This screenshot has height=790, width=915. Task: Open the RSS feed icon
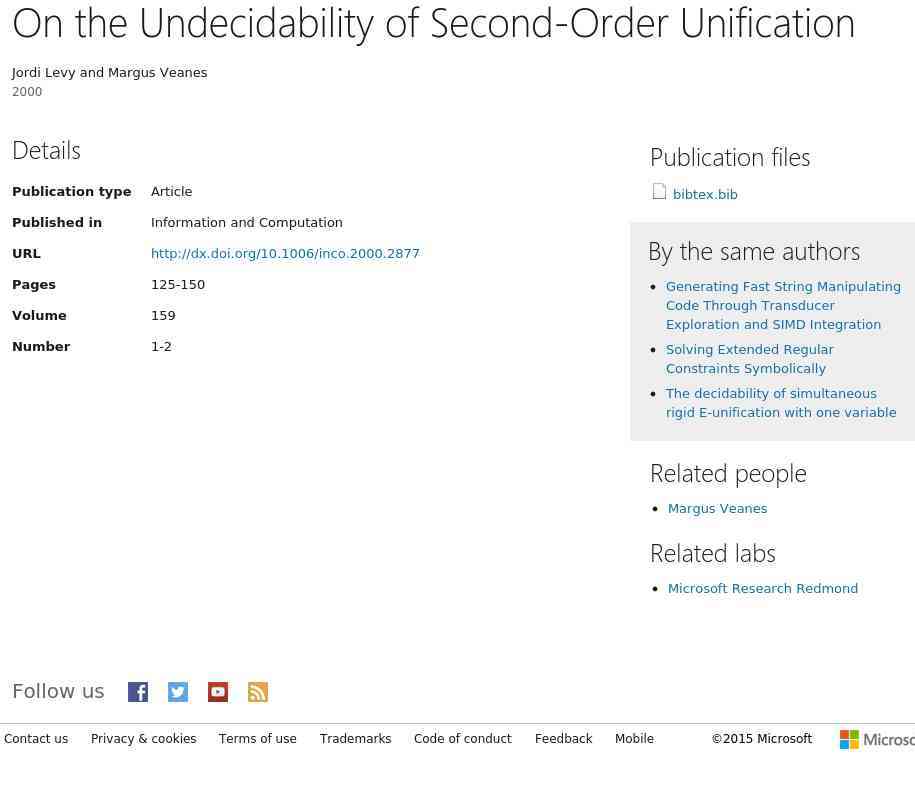pyautogui.click(x=258, y=692)
